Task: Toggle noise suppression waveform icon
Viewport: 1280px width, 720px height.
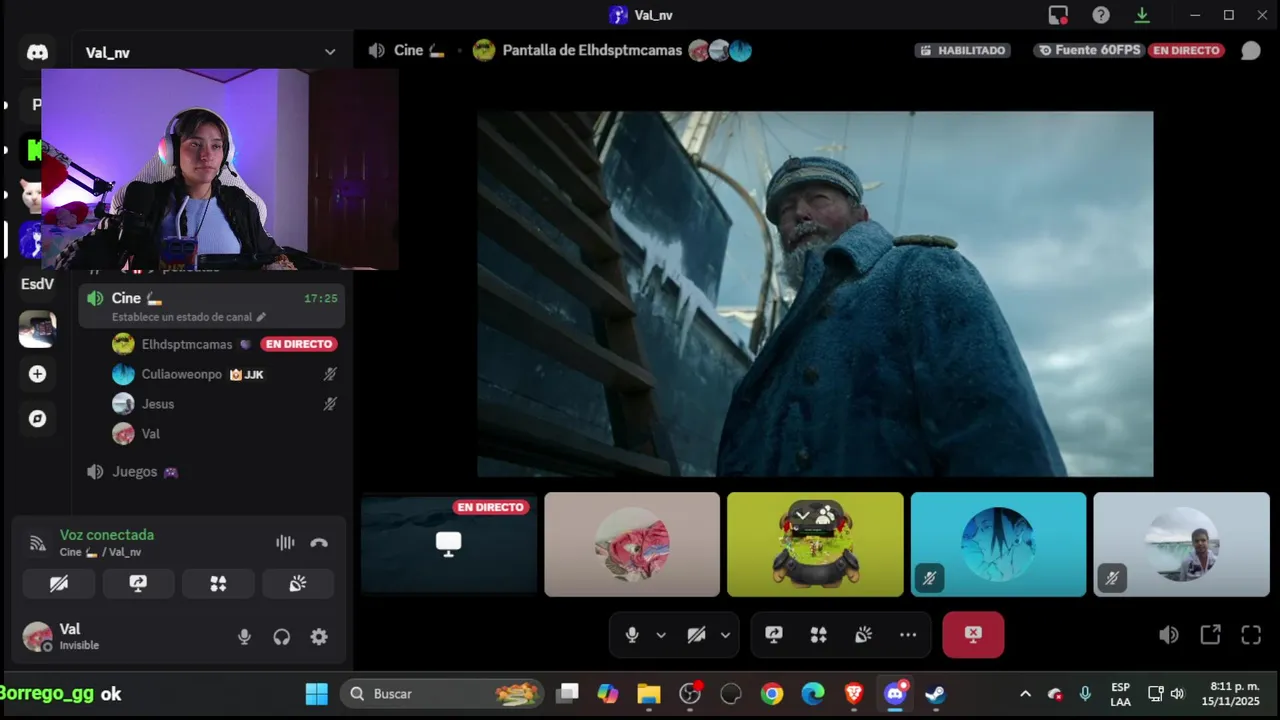Action: tap(285, 543)
